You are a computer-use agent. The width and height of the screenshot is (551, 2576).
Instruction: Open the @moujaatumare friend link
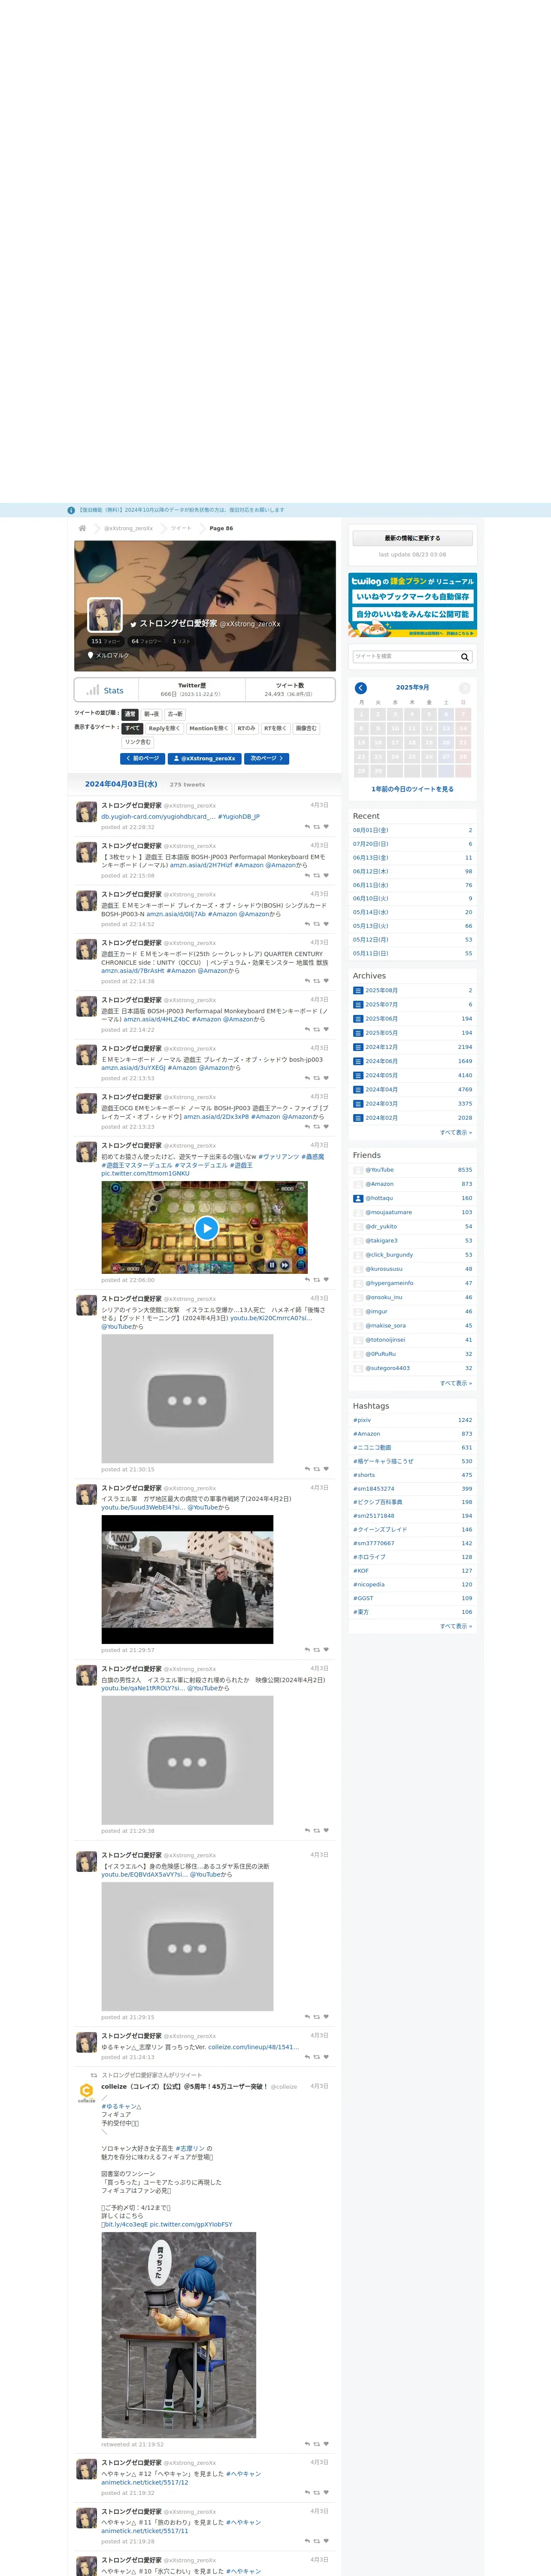(389, 1212)
